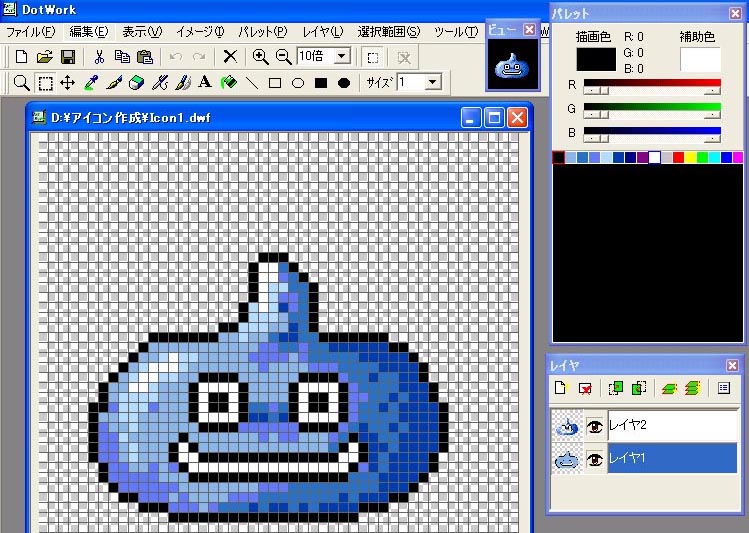The image size is (749, 533).
Task: Click the slime preview in ビュー window
Action: pos(513,64)
